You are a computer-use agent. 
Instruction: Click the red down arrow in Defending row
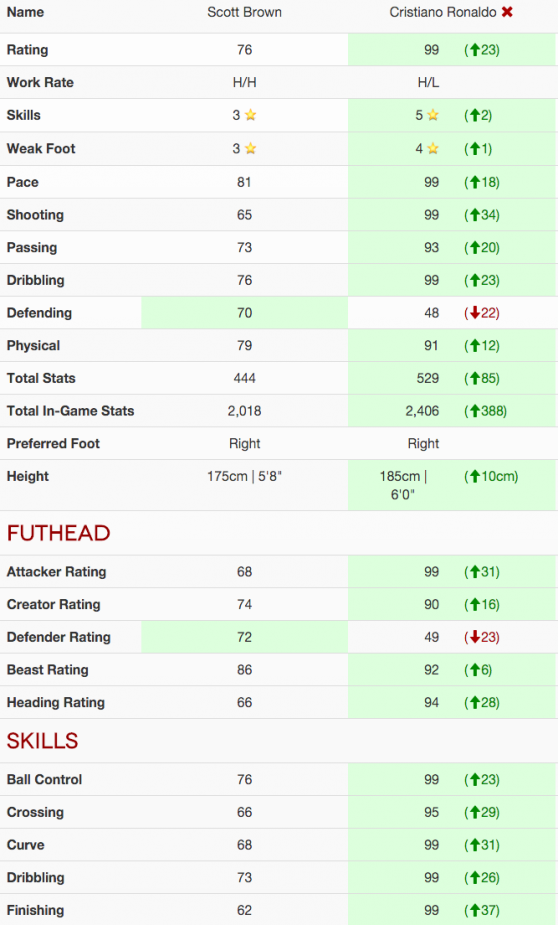pos(474,313)
